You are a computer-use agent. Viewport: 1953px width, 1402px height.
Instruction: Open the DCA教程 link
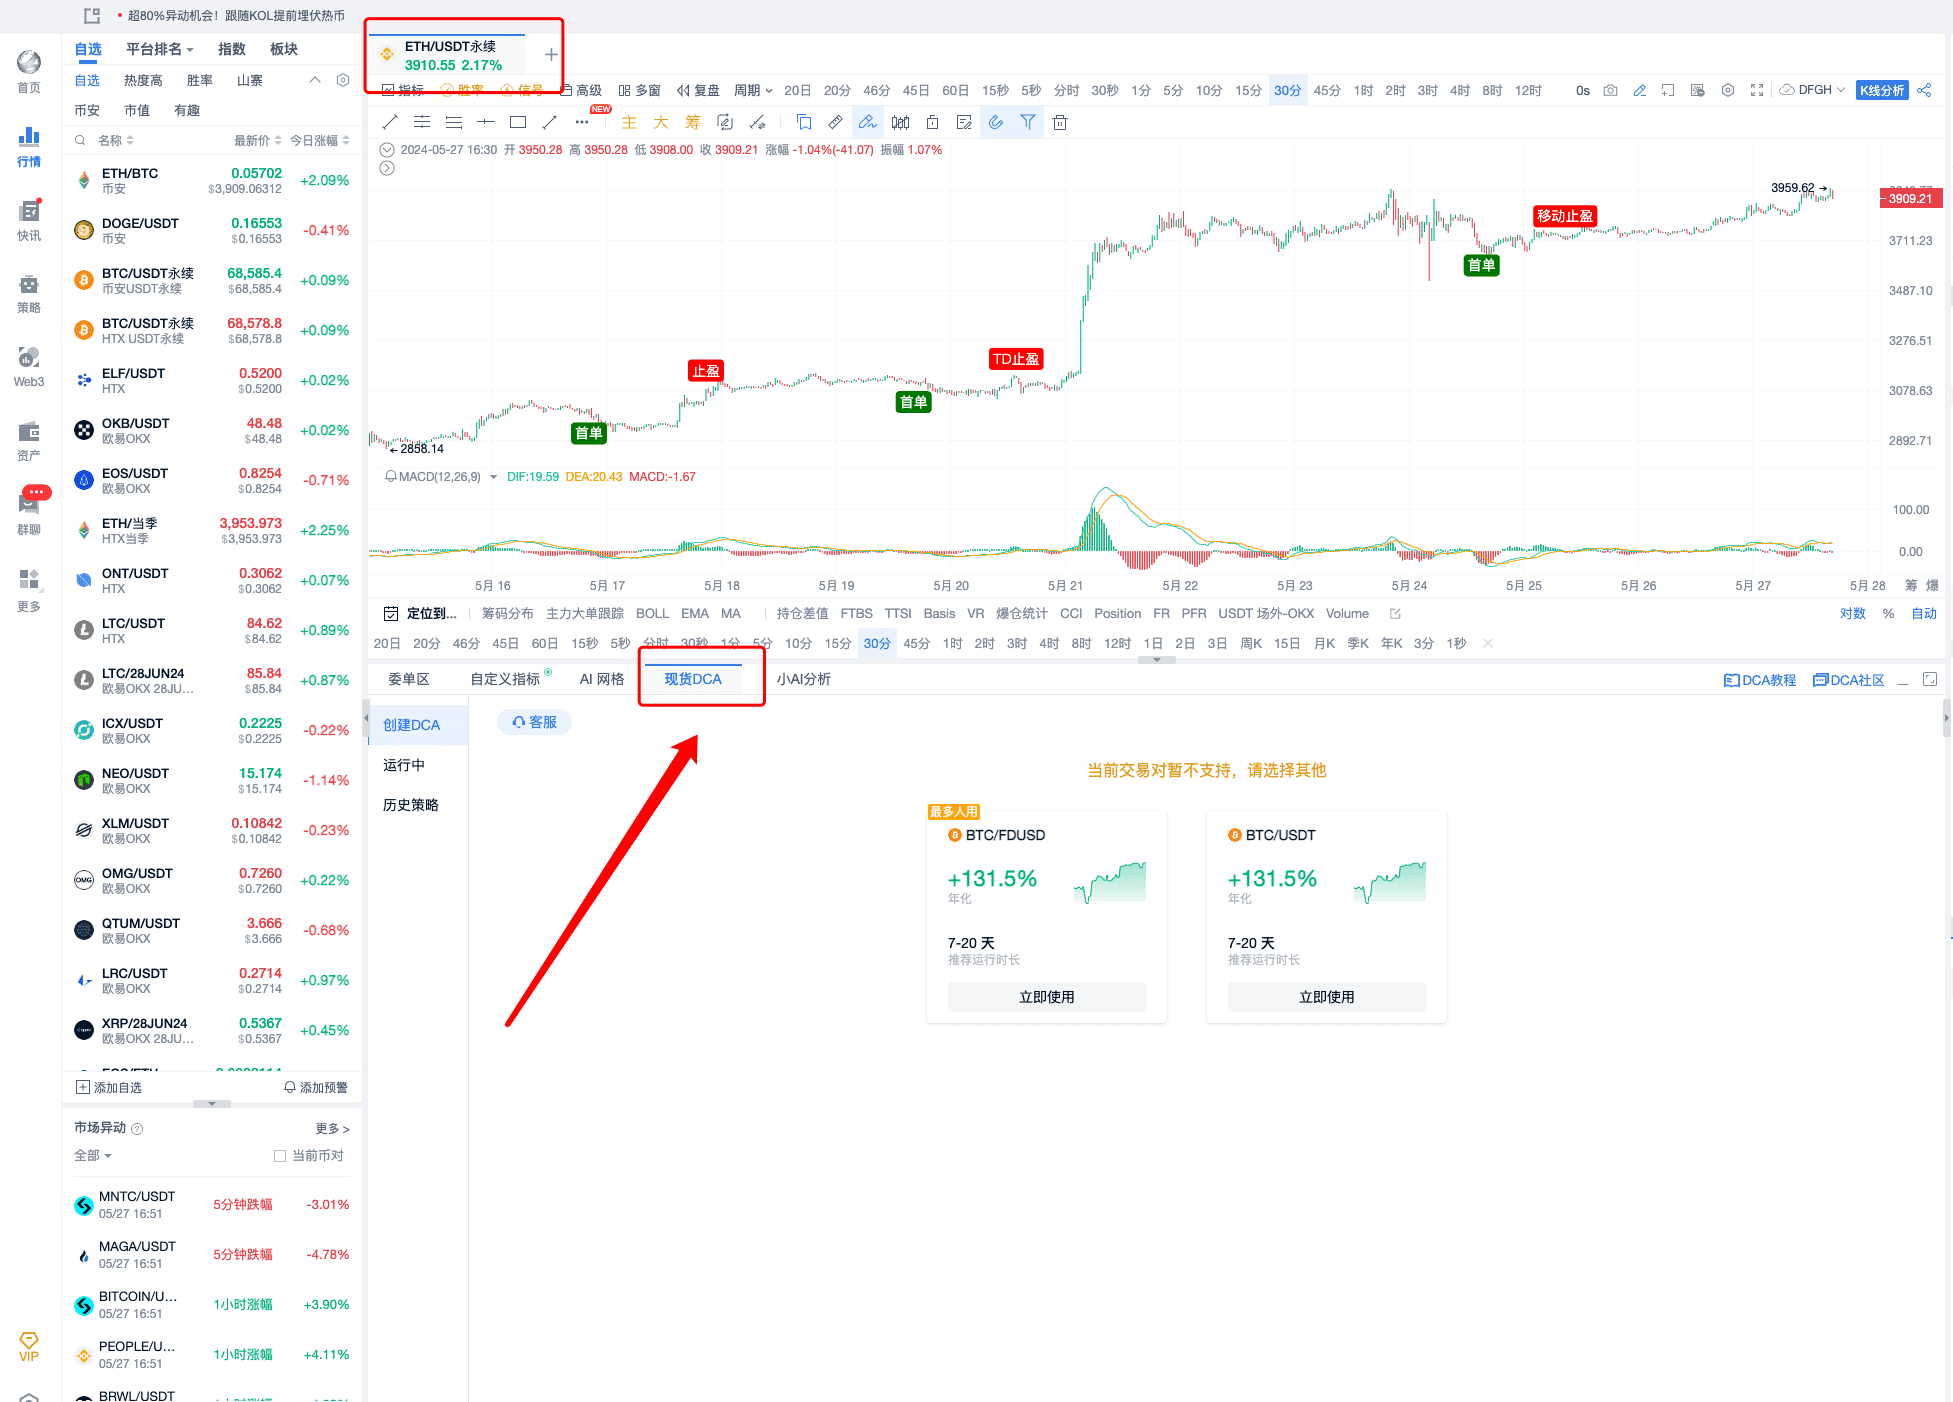[x=1760, y=680]
